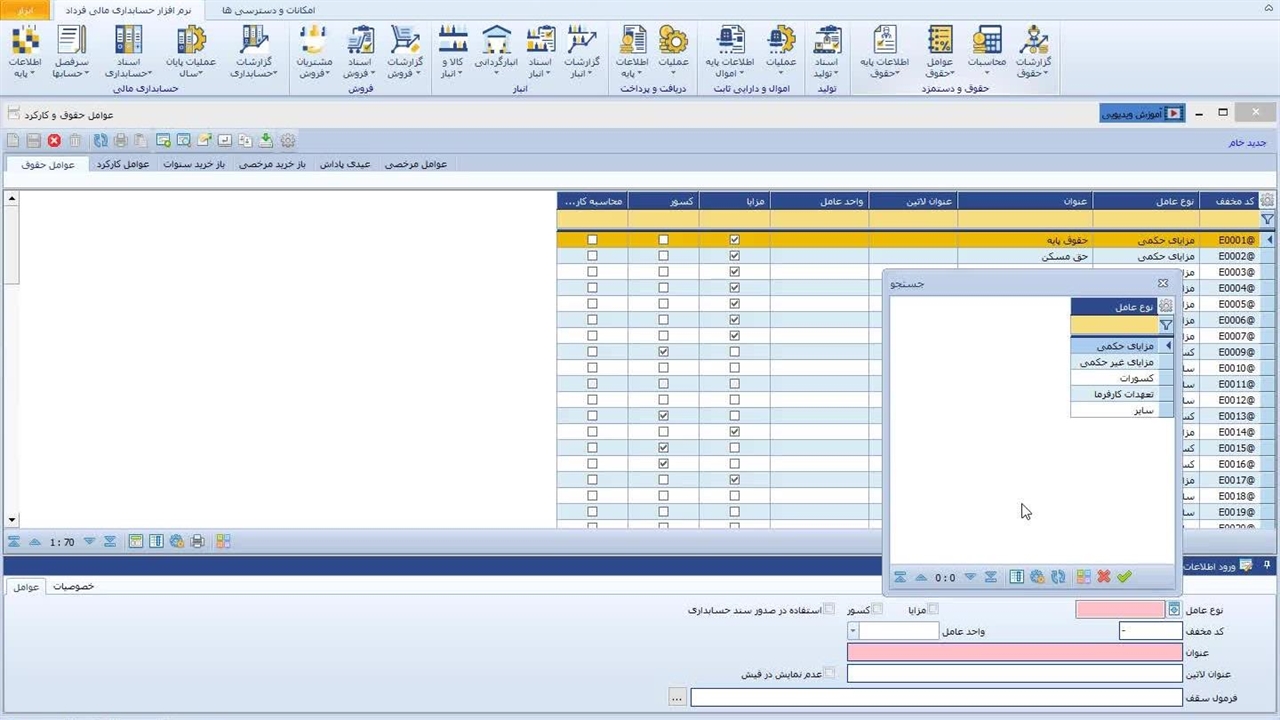Confirm selection with the green checkmark icon
1280x720 pixels.
[1124, 577]
